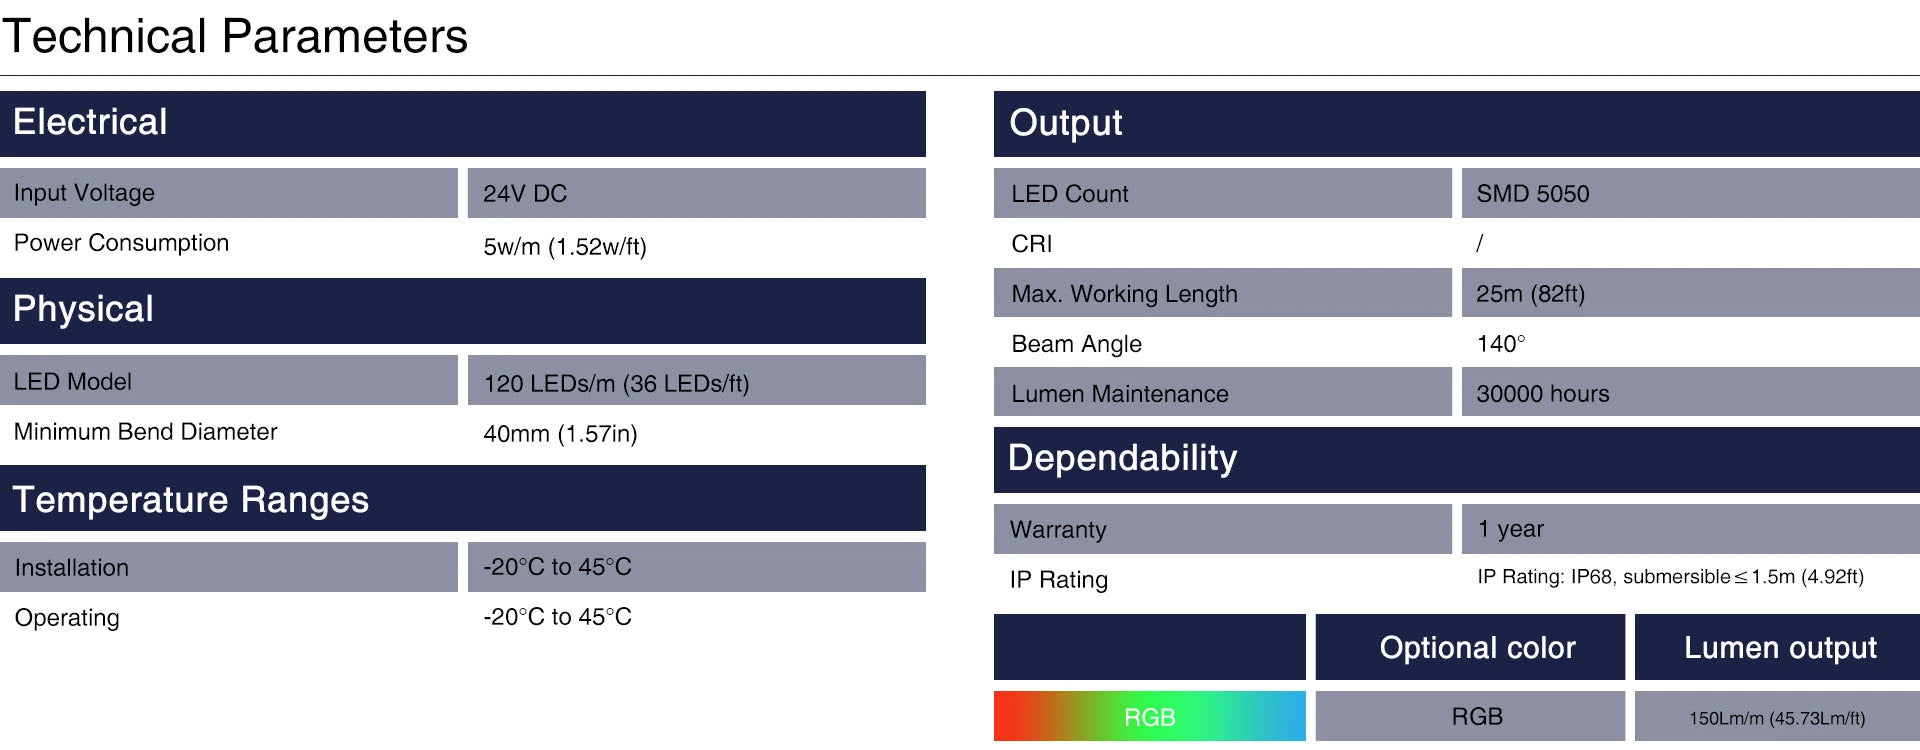The height and width of the screenshot is (750, 1920).
Task: Click the 24V DC input voltage value
Action: point(525,194)
